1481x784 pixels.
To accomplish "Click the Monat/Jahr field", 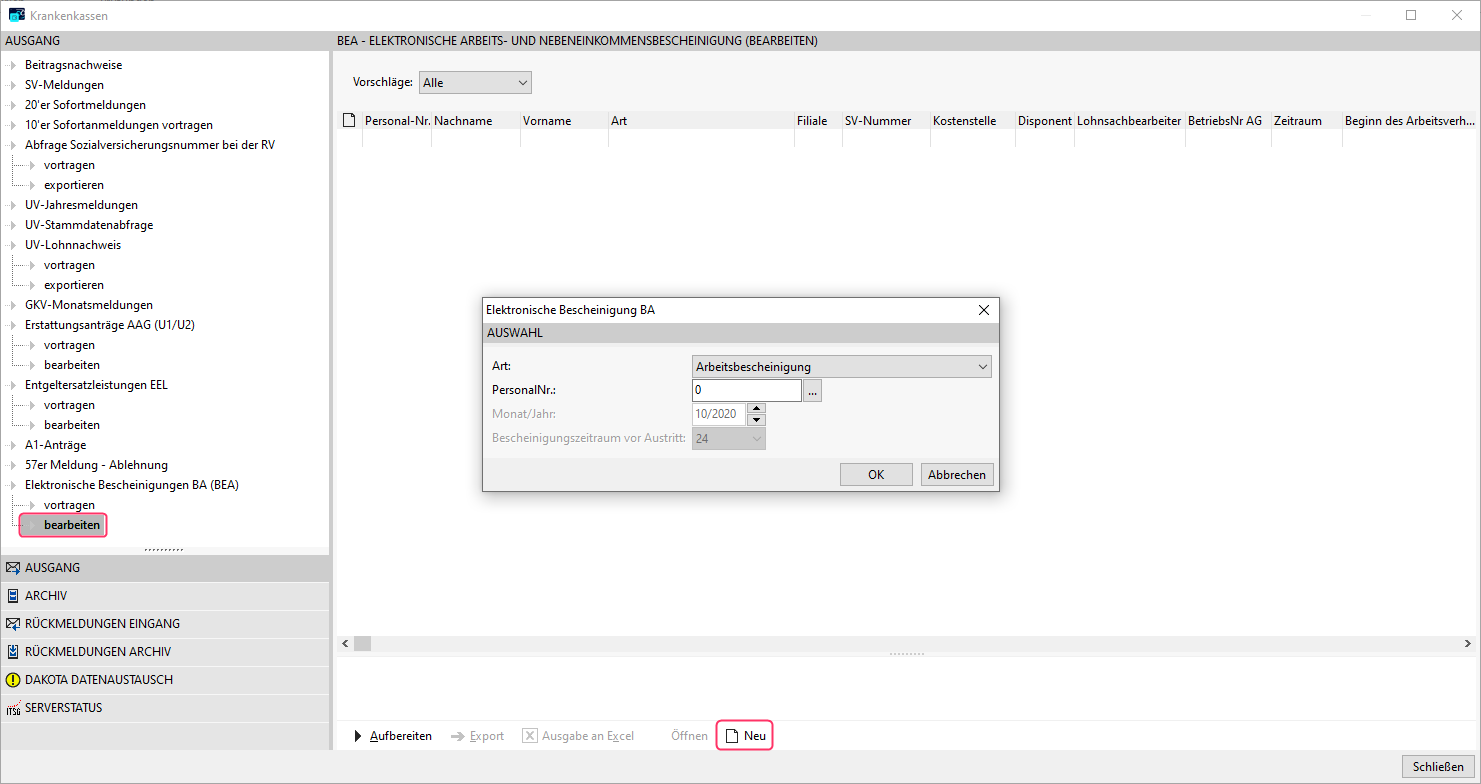I will point(719,414).
